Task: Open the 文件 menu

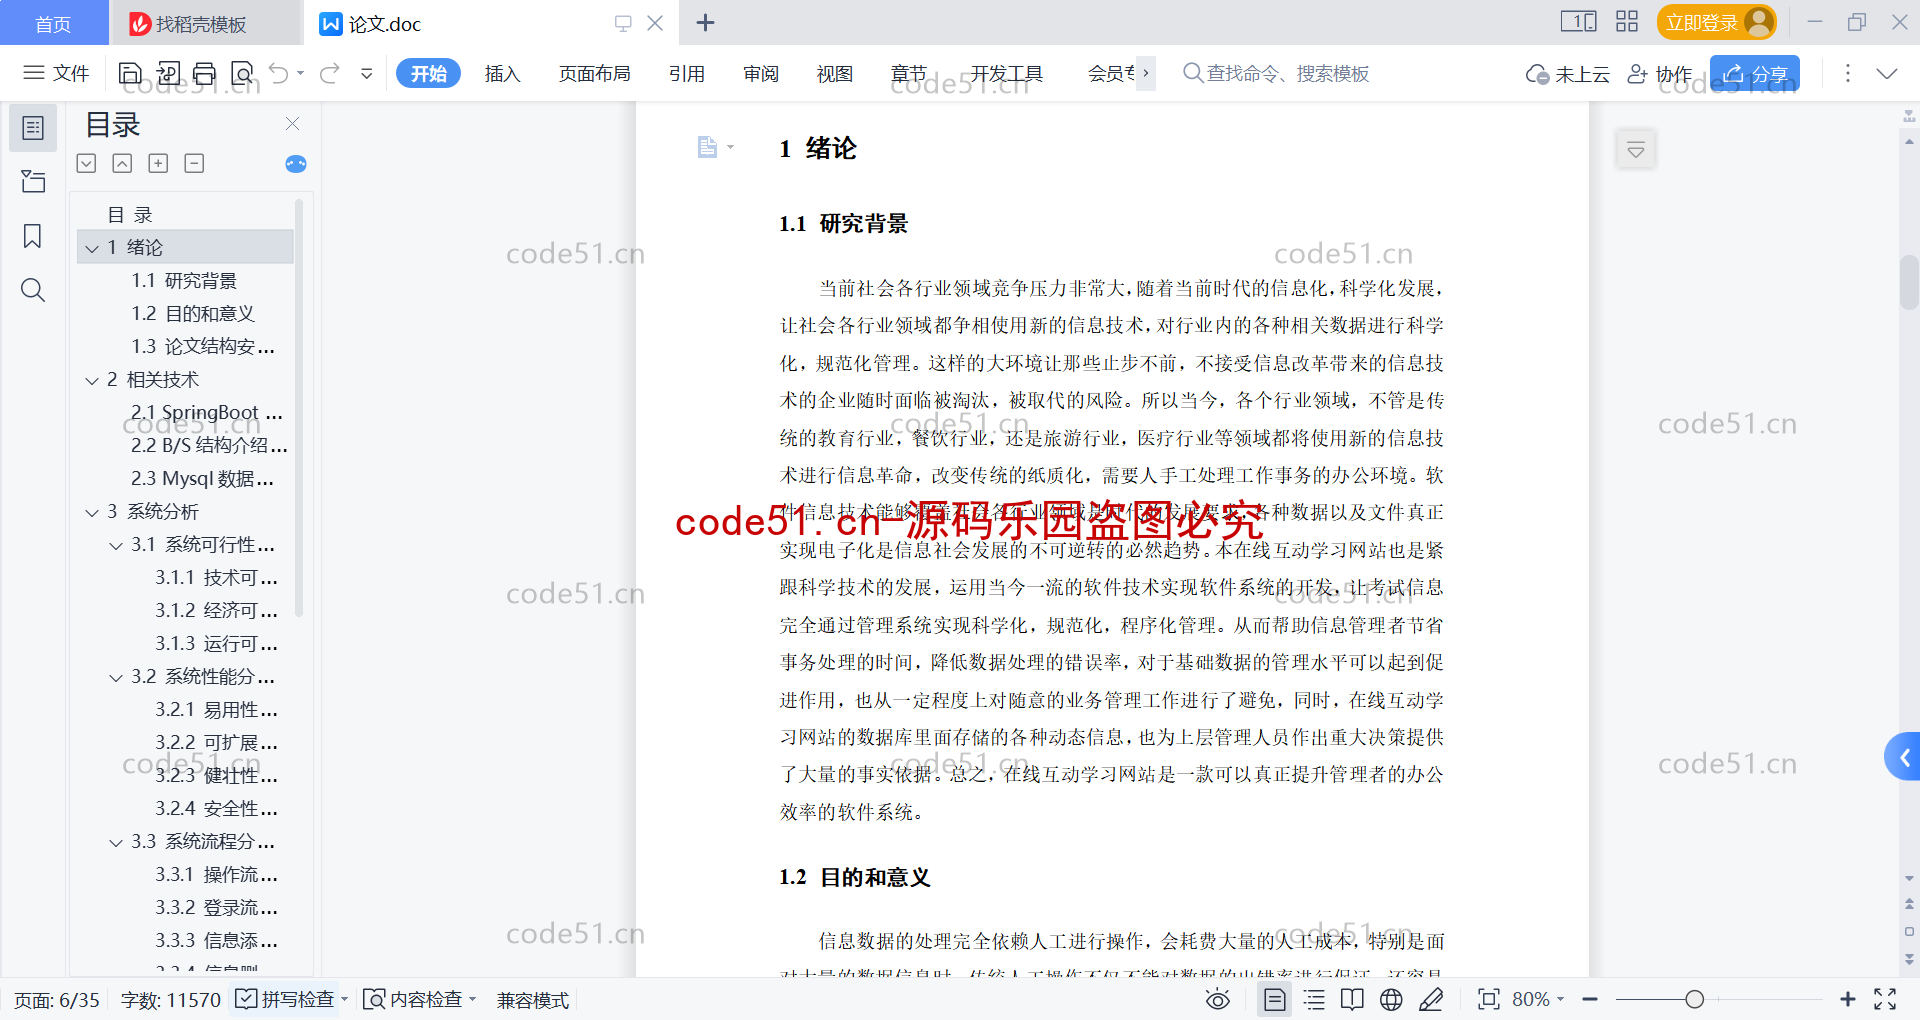Action: point(56,73)
